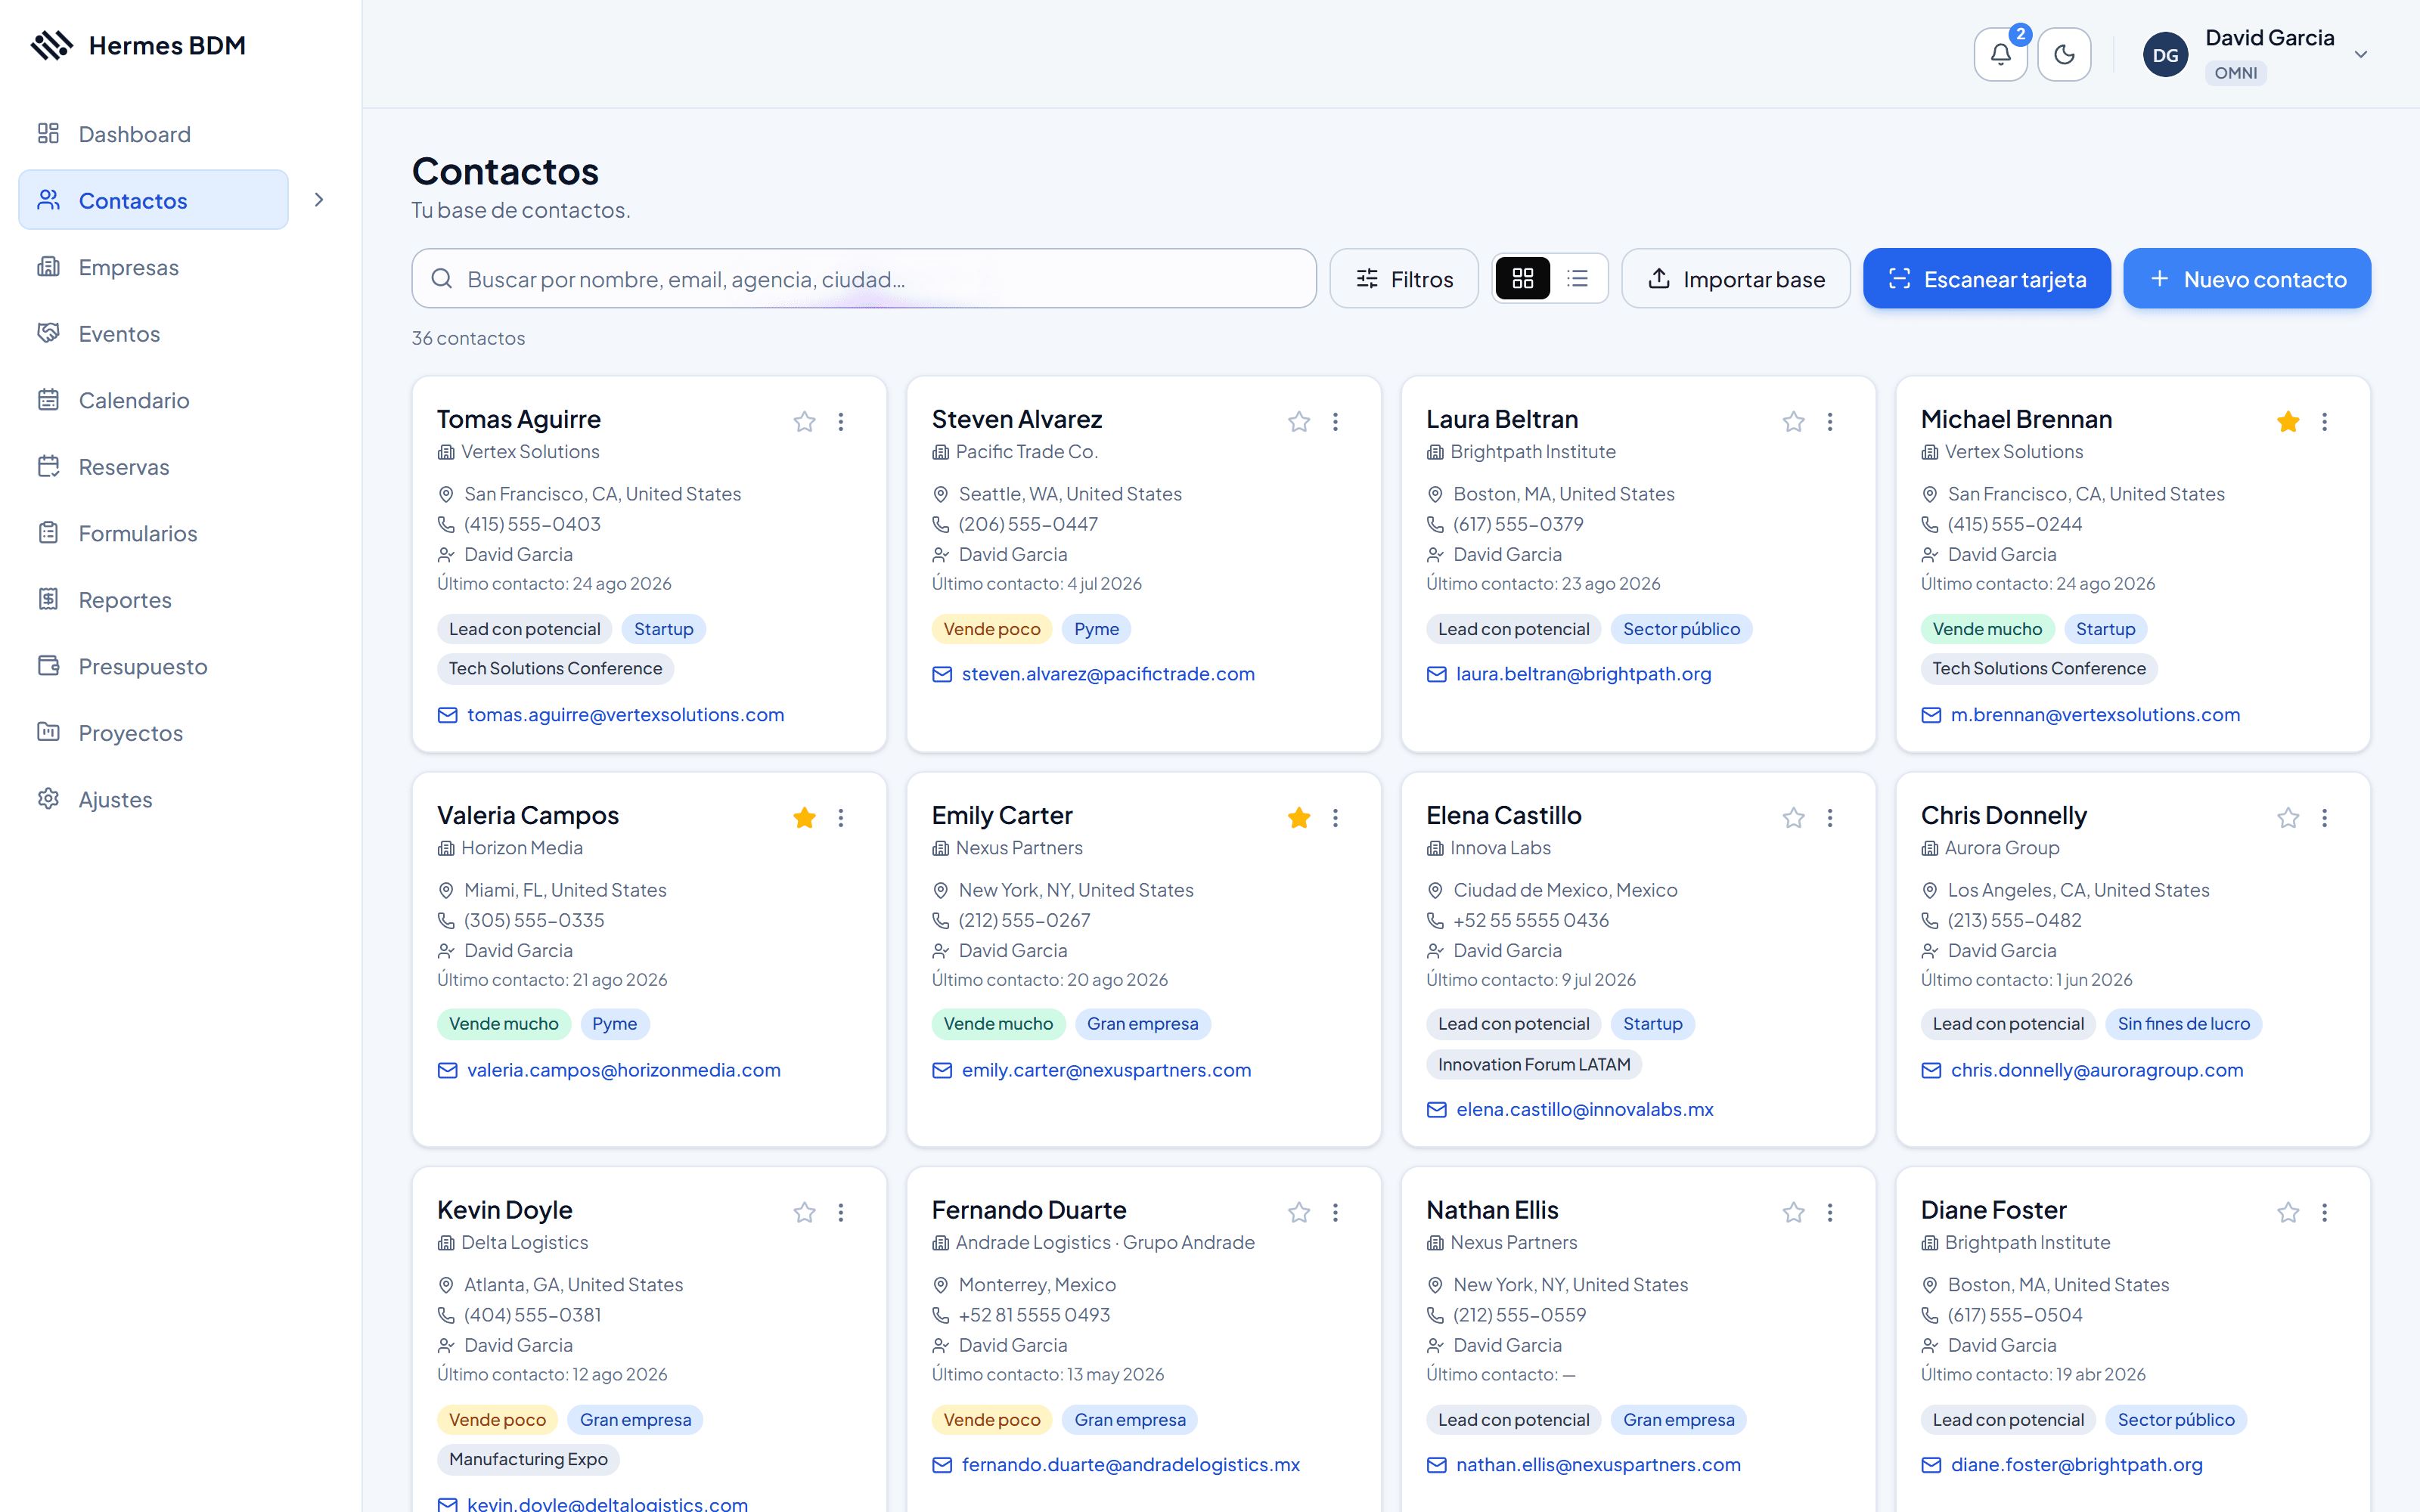Star Diane Foster as favorite
The image size is (2420, 1512).
[x=2287, y=1212]
